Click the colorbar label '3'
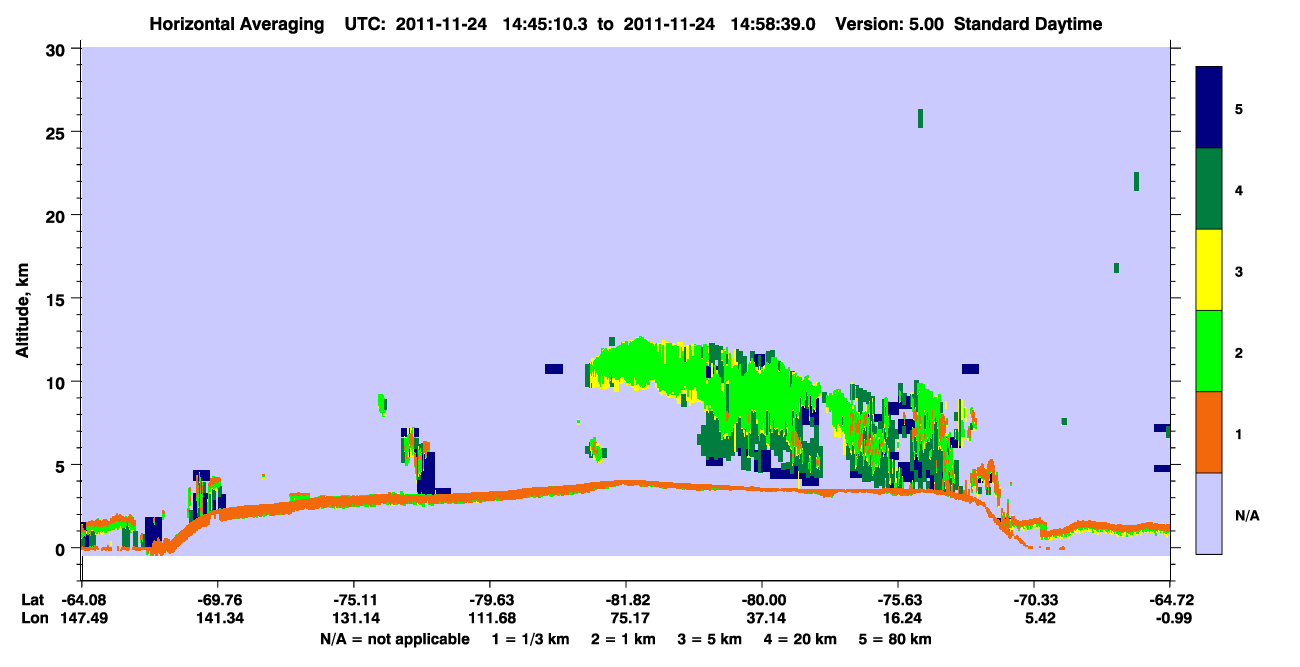 click(x=1239, y=271)
